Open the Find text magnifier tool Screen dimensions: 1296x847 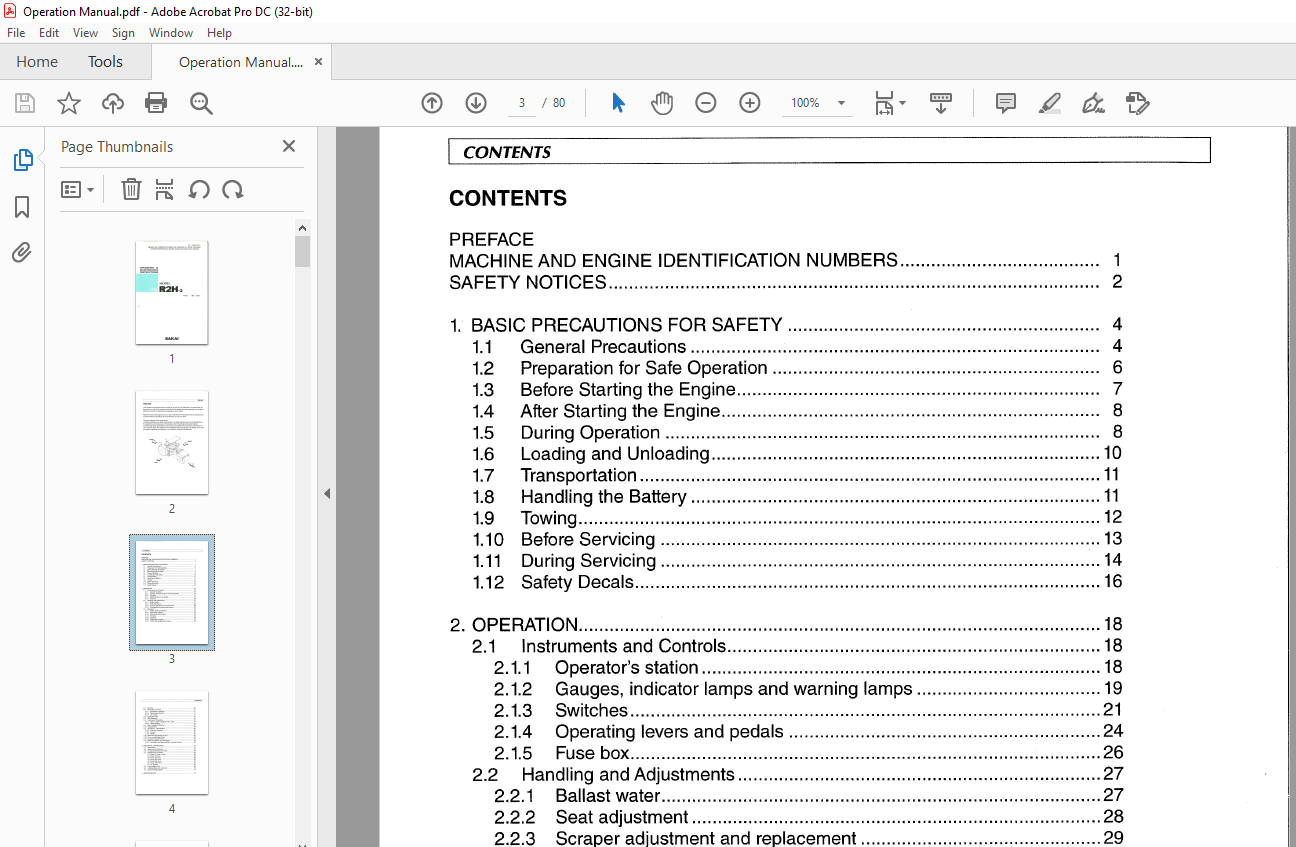[x=201, y=103]
